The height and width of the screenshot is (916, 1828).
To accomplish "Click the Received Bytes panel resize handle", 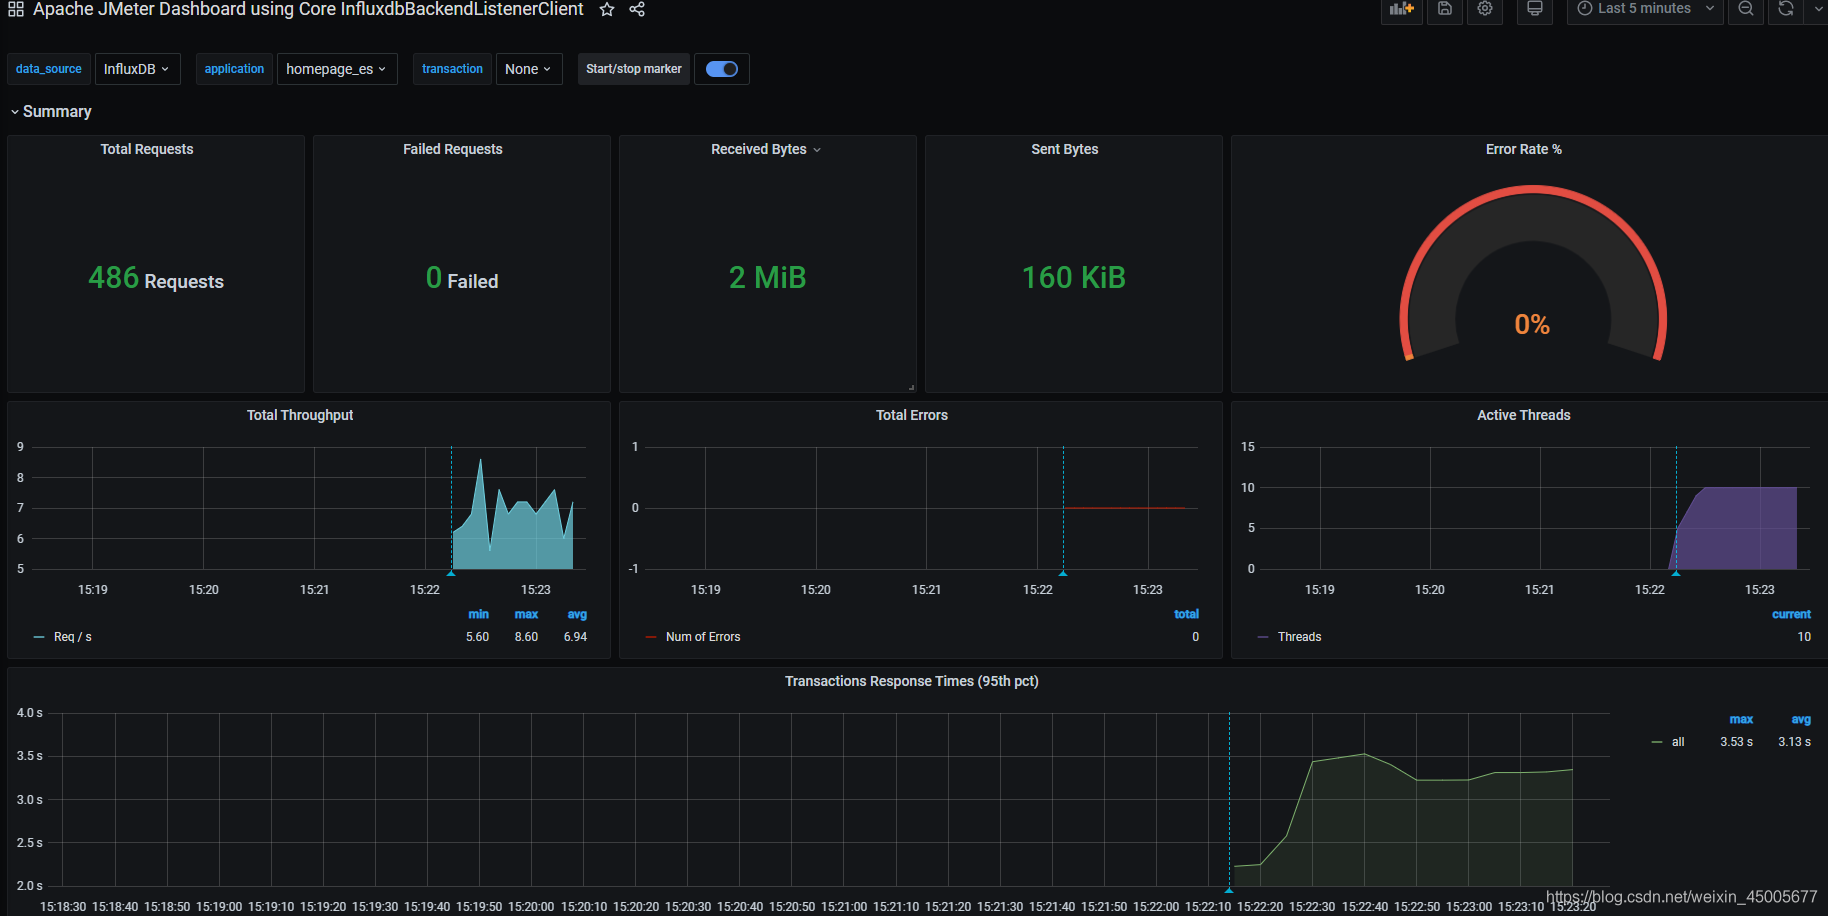I will (911, 387).
